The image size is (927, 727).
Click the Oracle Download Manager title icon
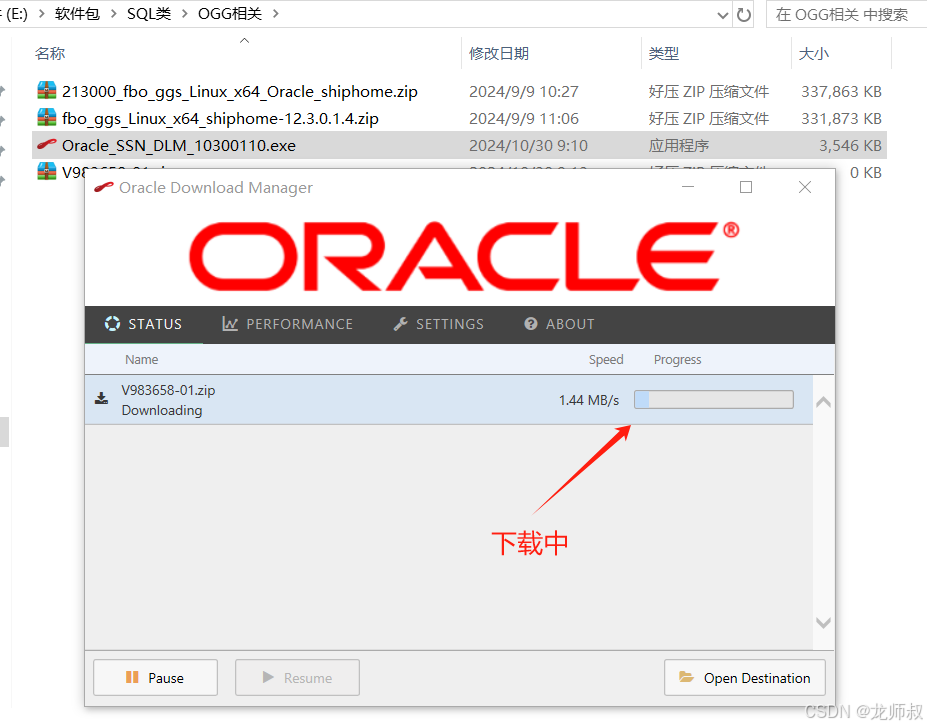pyautogui.click(x=103, y=187)
